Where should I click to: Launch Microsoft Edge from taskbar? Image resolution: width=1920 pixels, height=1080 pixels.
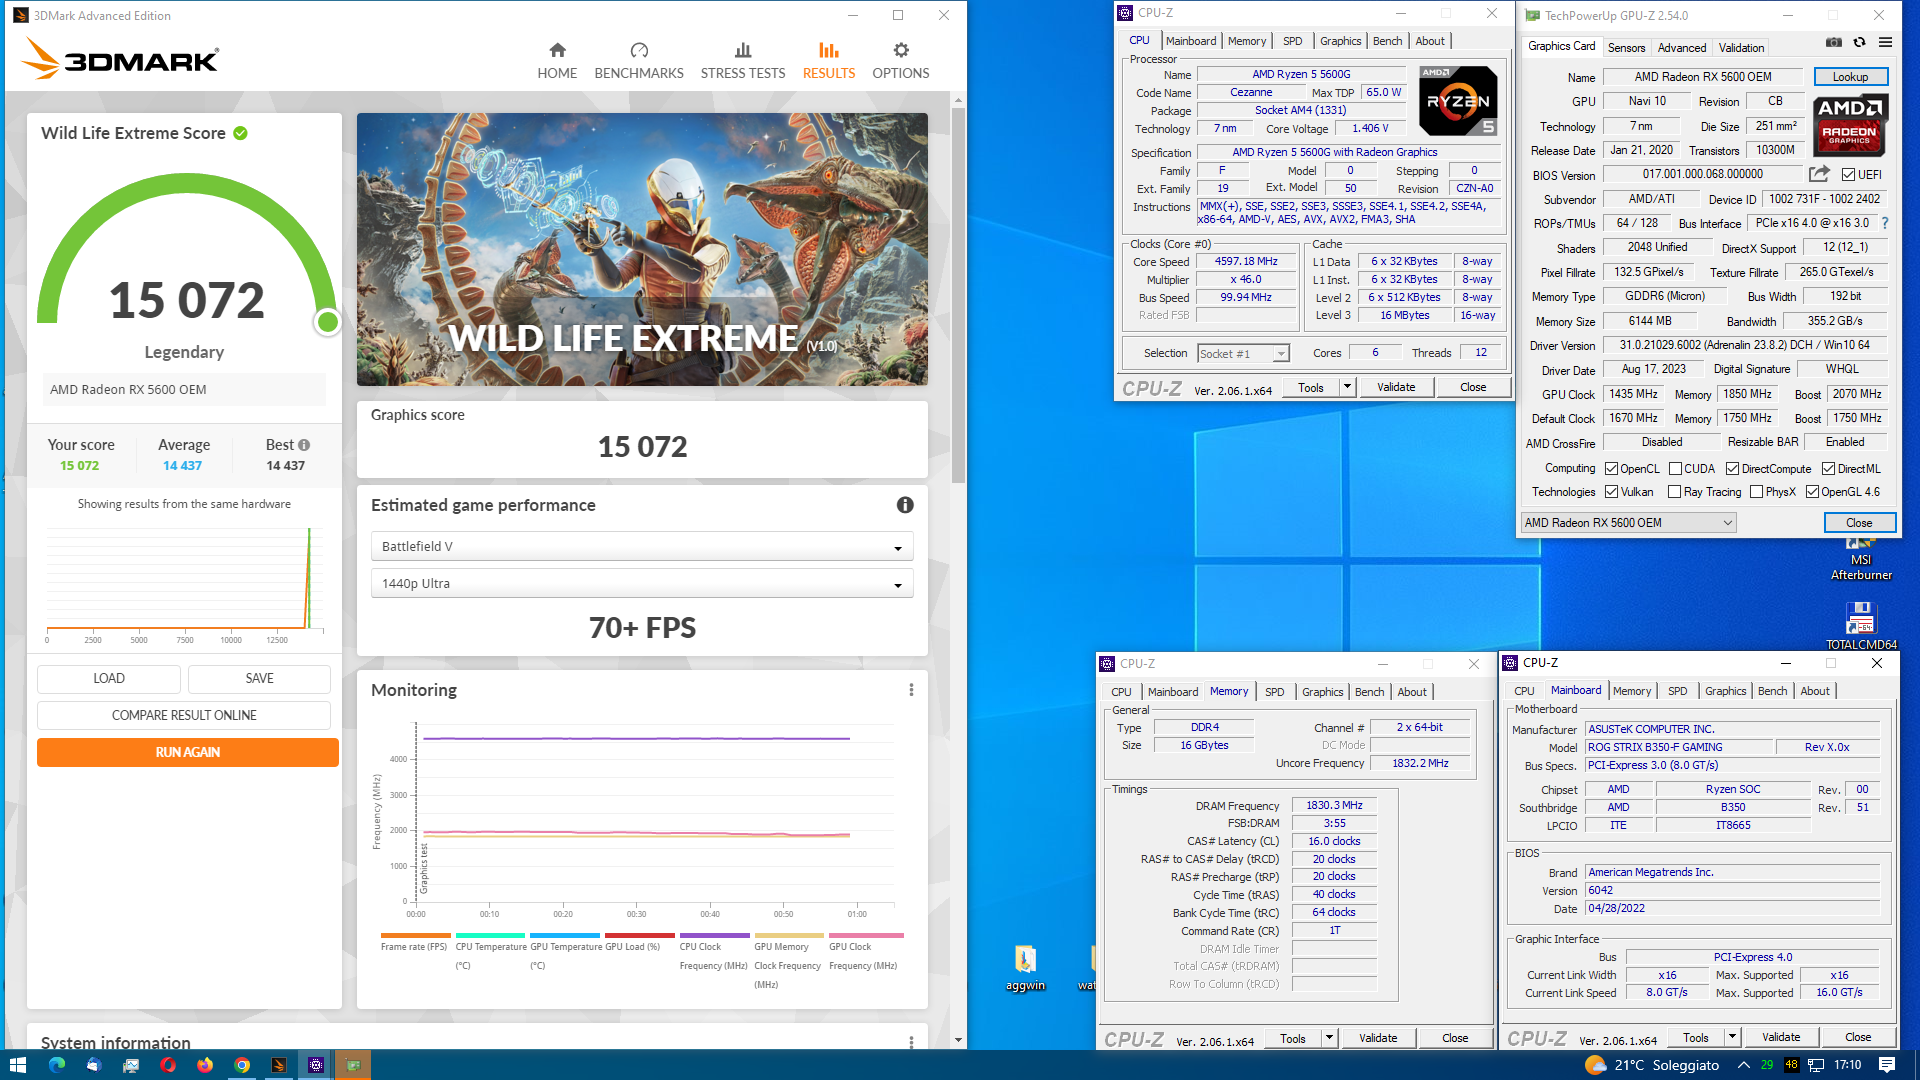click(x=56, y=1065)
